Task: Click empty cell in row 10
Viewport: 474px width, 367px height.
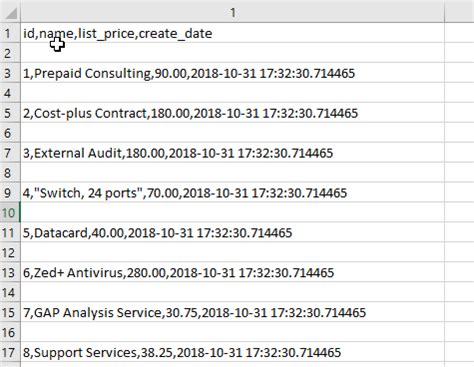Action: click(232, 212)
